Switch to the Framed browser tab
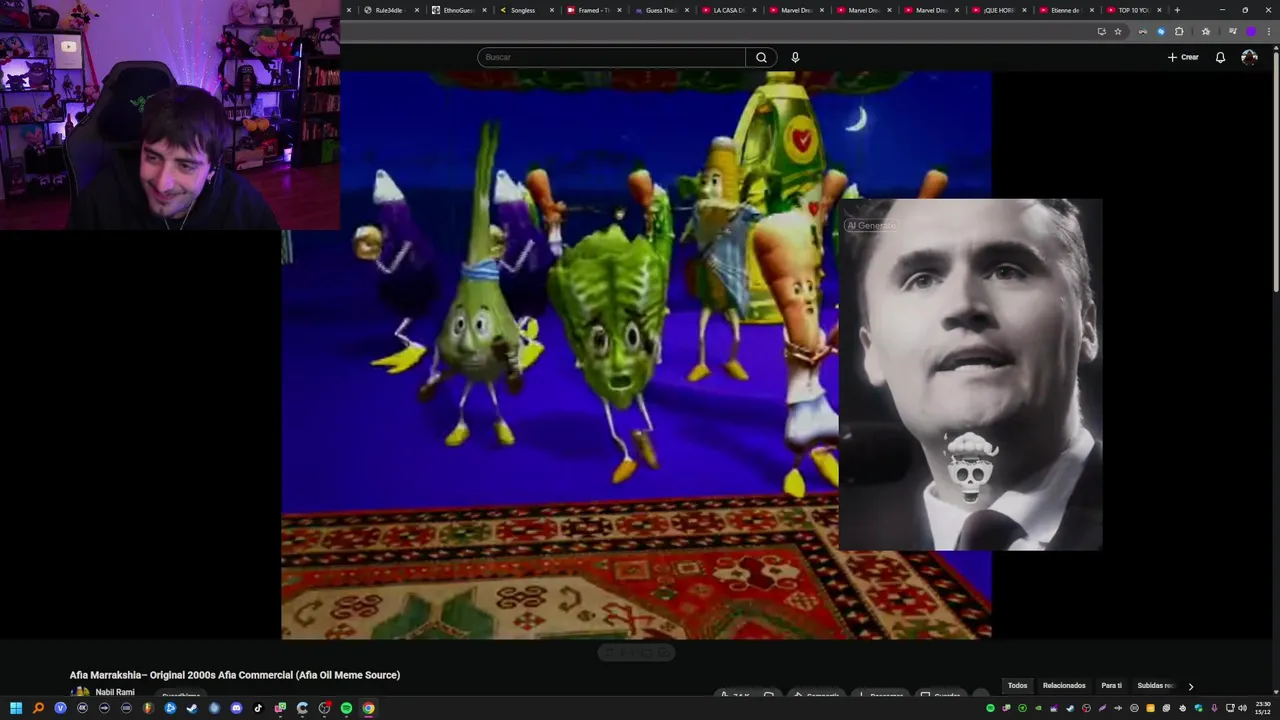 (593, 10)
